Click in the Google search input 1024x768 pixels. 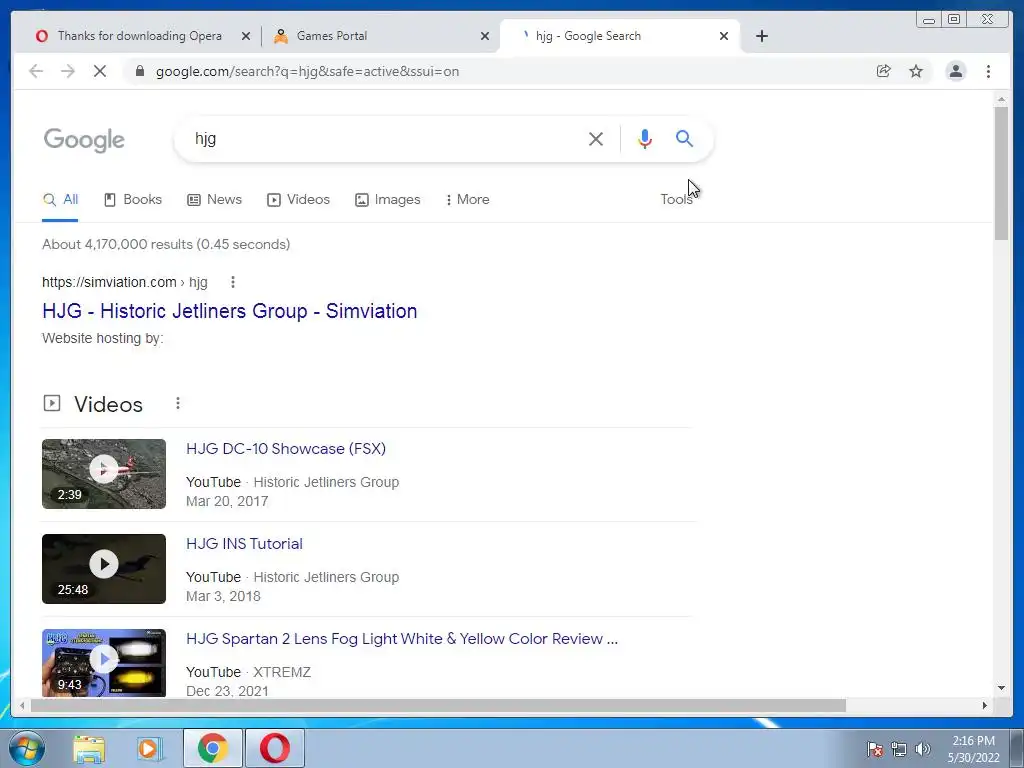(x=385, y=138)
